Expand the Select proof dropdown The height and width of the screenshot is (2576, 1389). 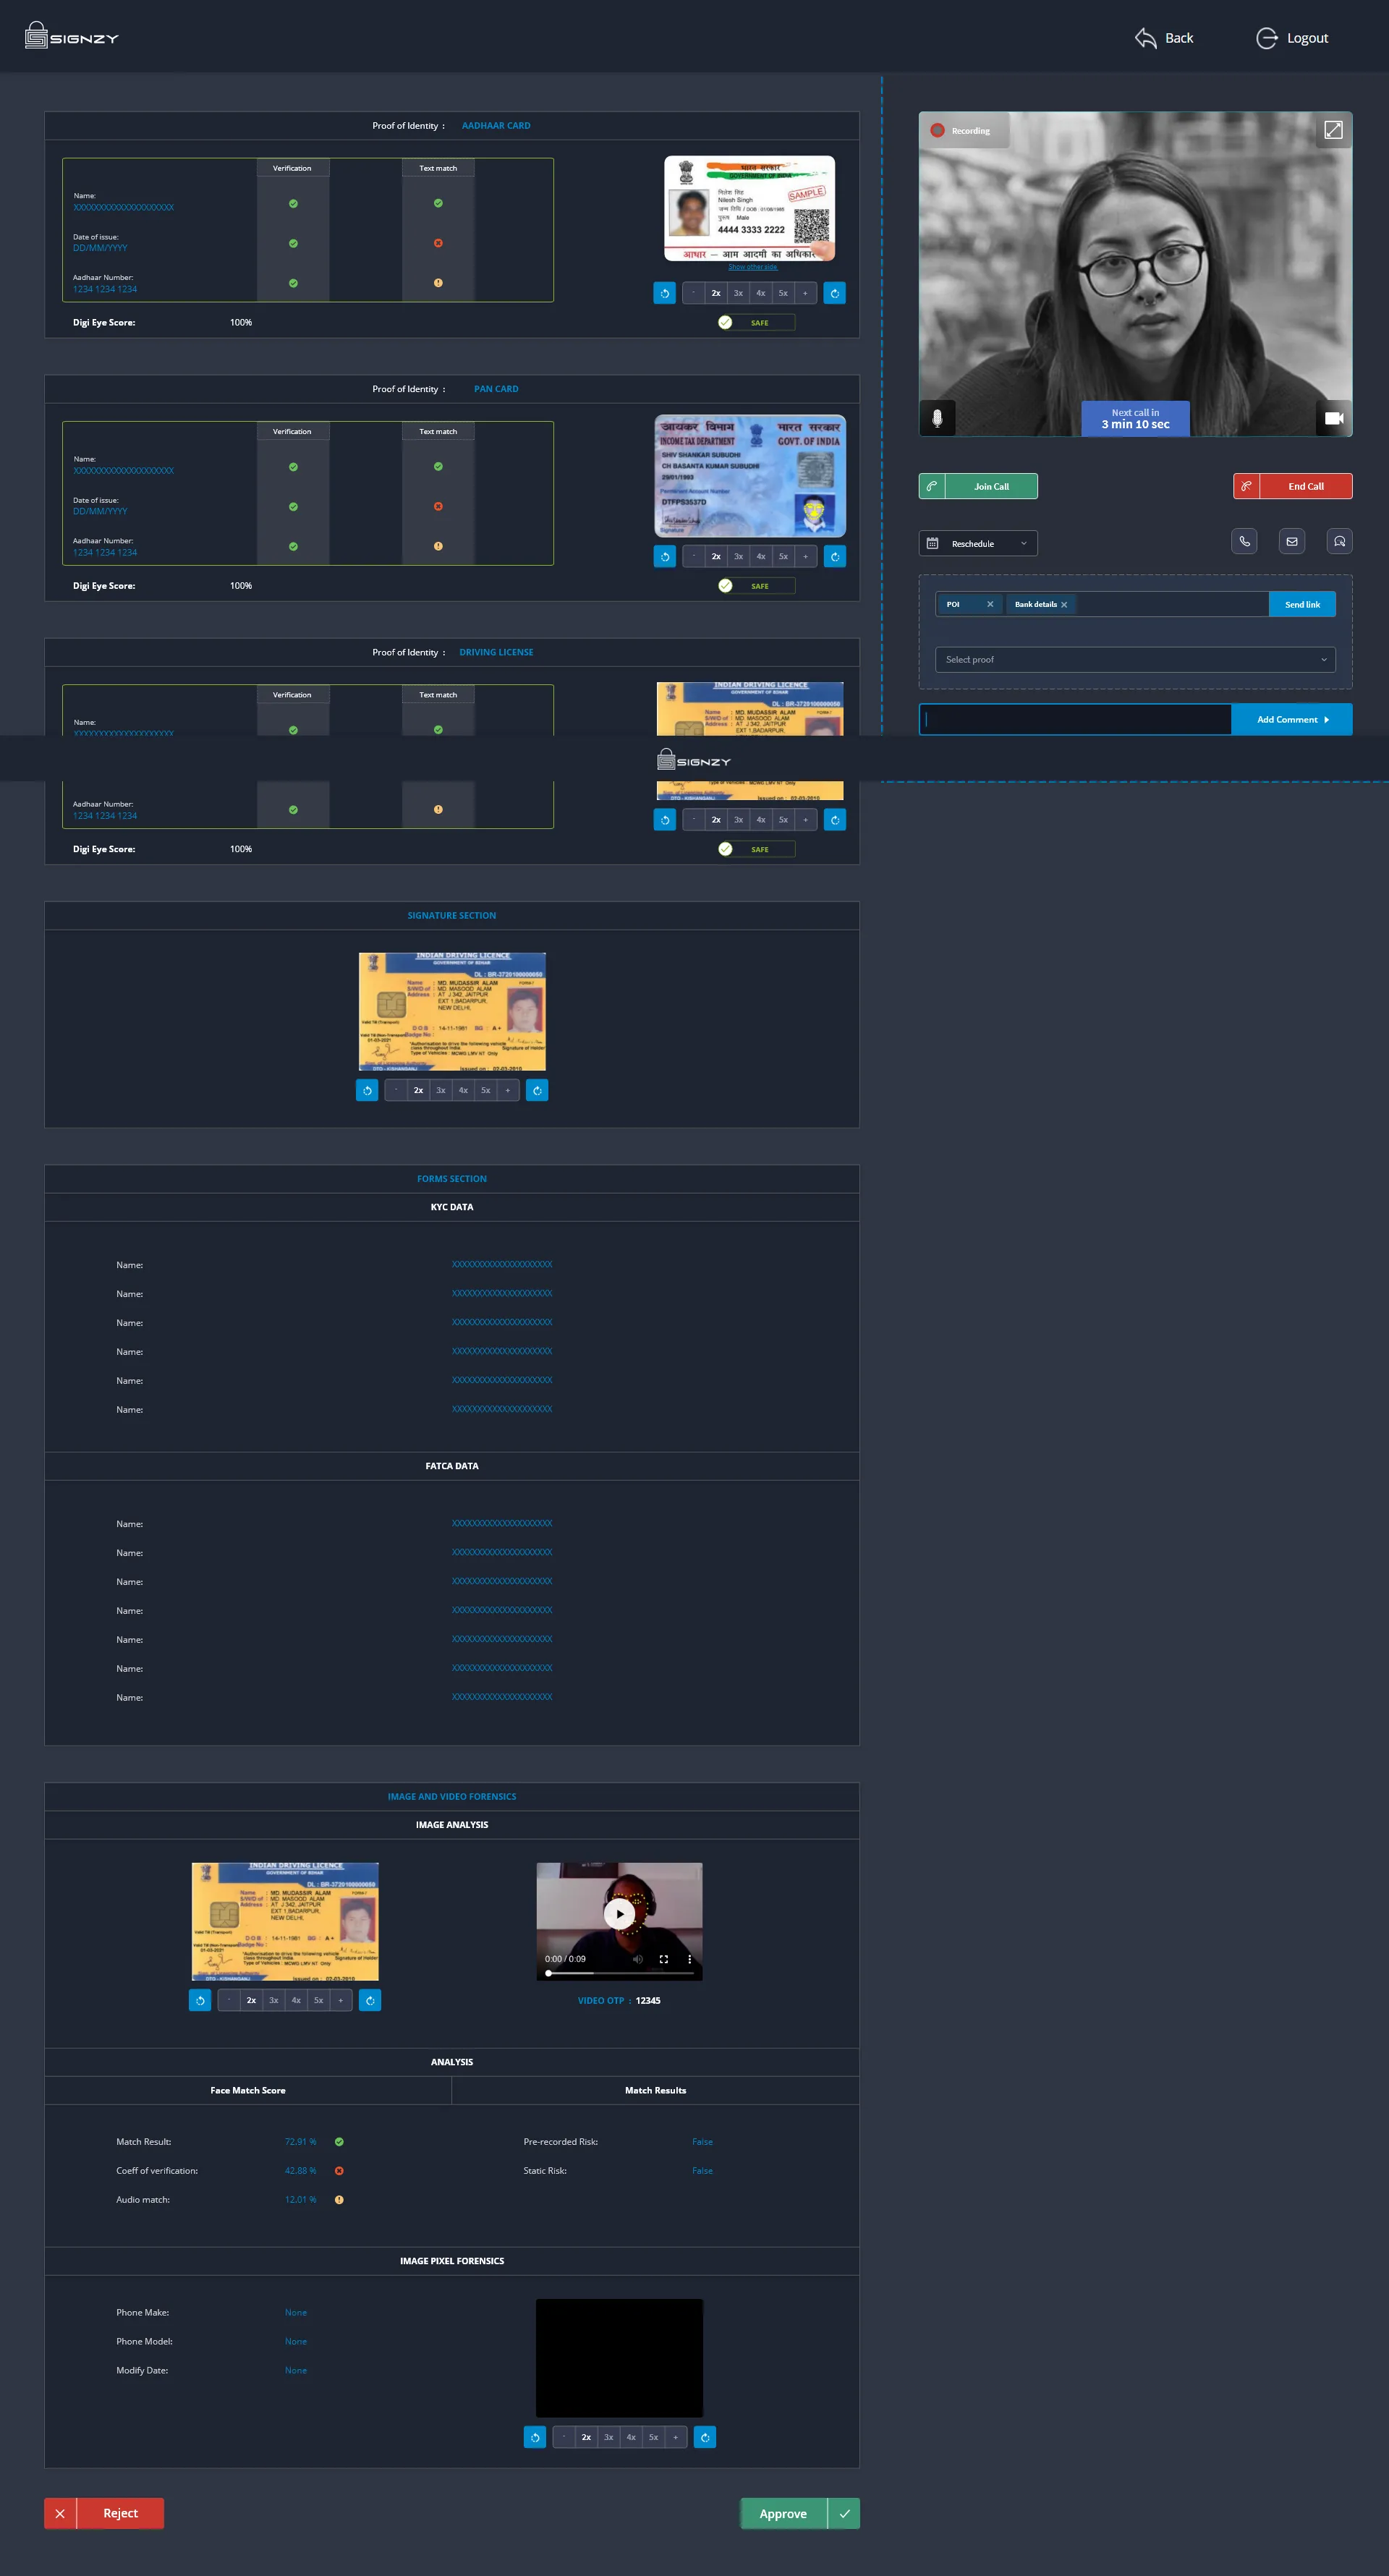coord(1135,659)
